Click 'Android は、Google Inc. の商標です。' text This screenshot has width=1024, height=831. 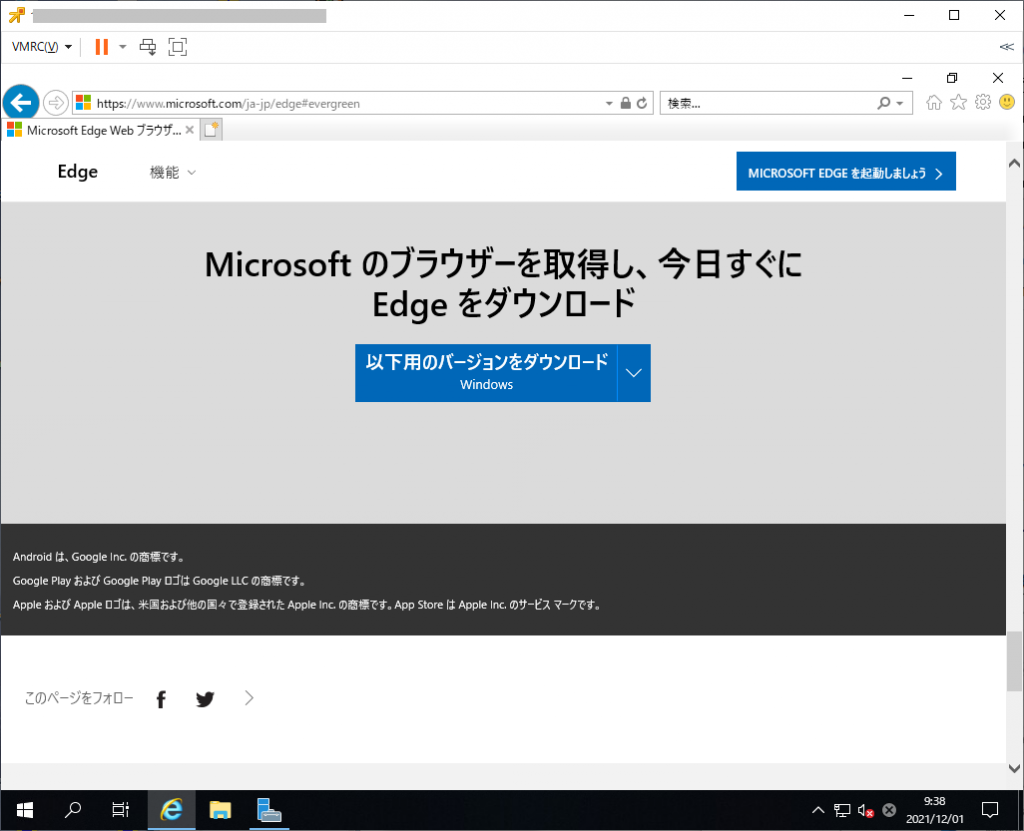[x=99, y=557]
